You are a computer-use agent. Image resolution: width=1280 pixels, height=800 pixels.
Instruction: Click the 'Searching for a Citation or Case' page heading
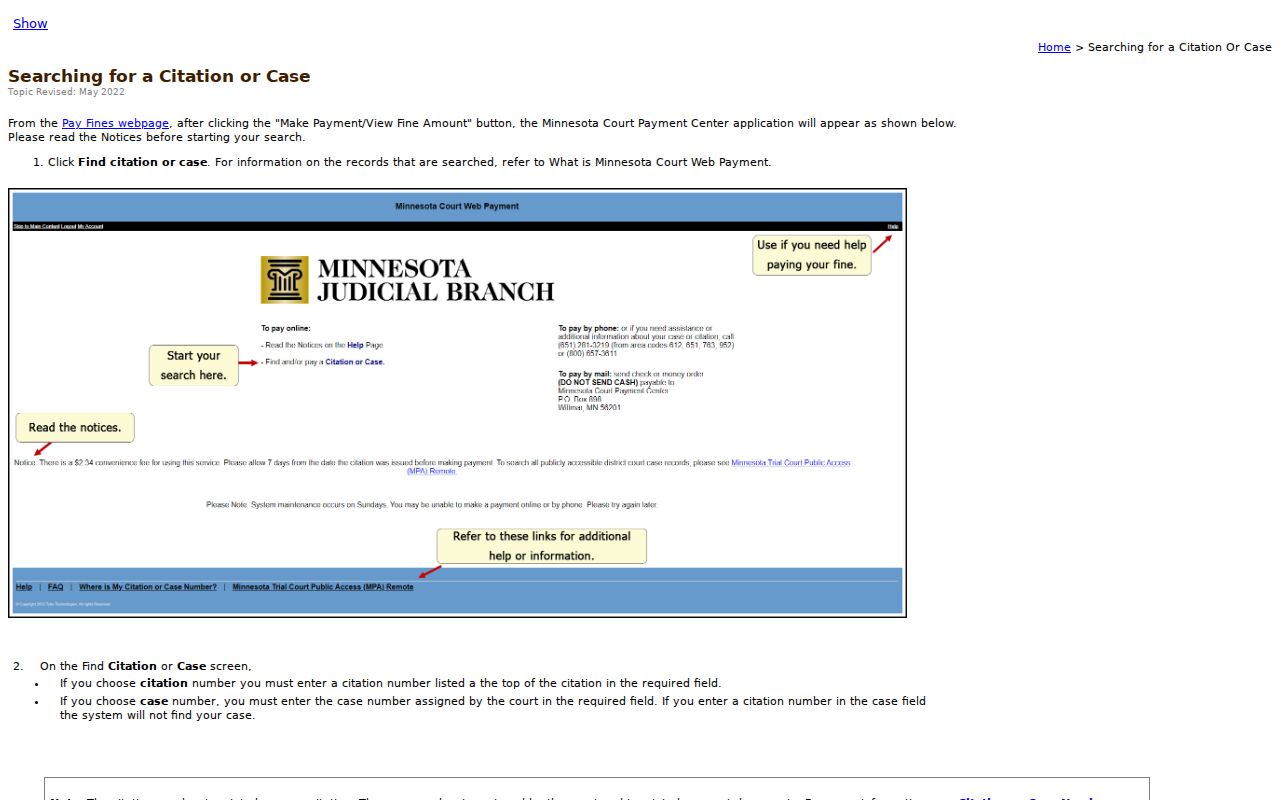pos(159,76)
